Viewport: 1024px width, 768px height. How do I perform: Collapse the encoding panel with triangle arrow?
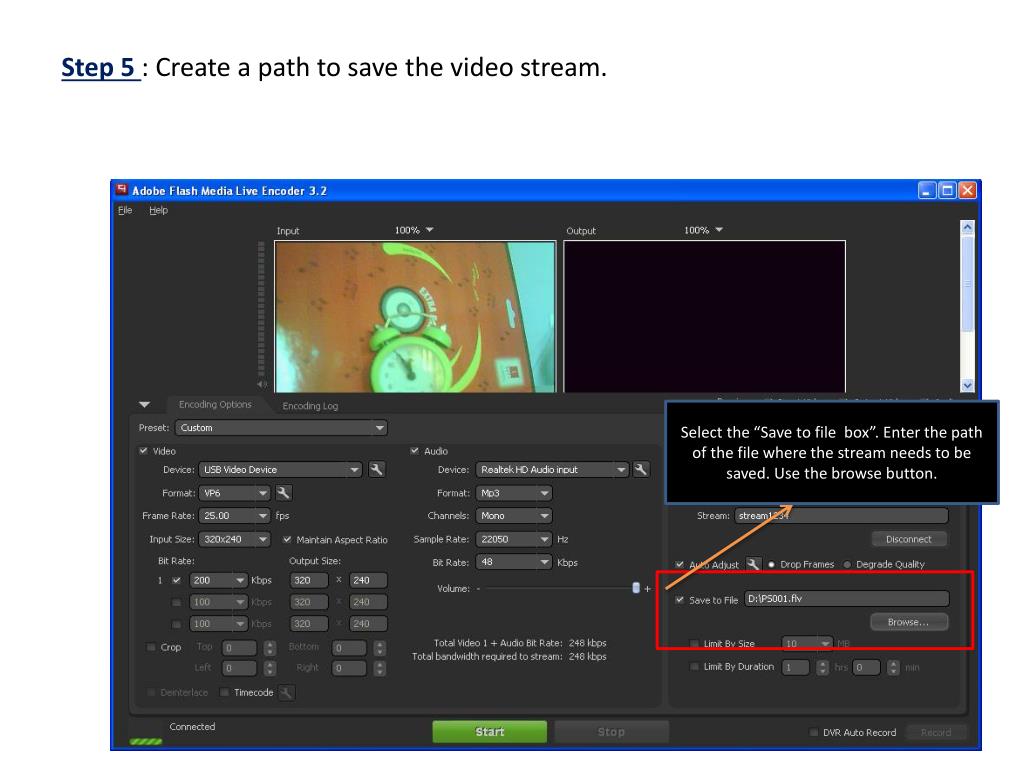tap(145, 405)
